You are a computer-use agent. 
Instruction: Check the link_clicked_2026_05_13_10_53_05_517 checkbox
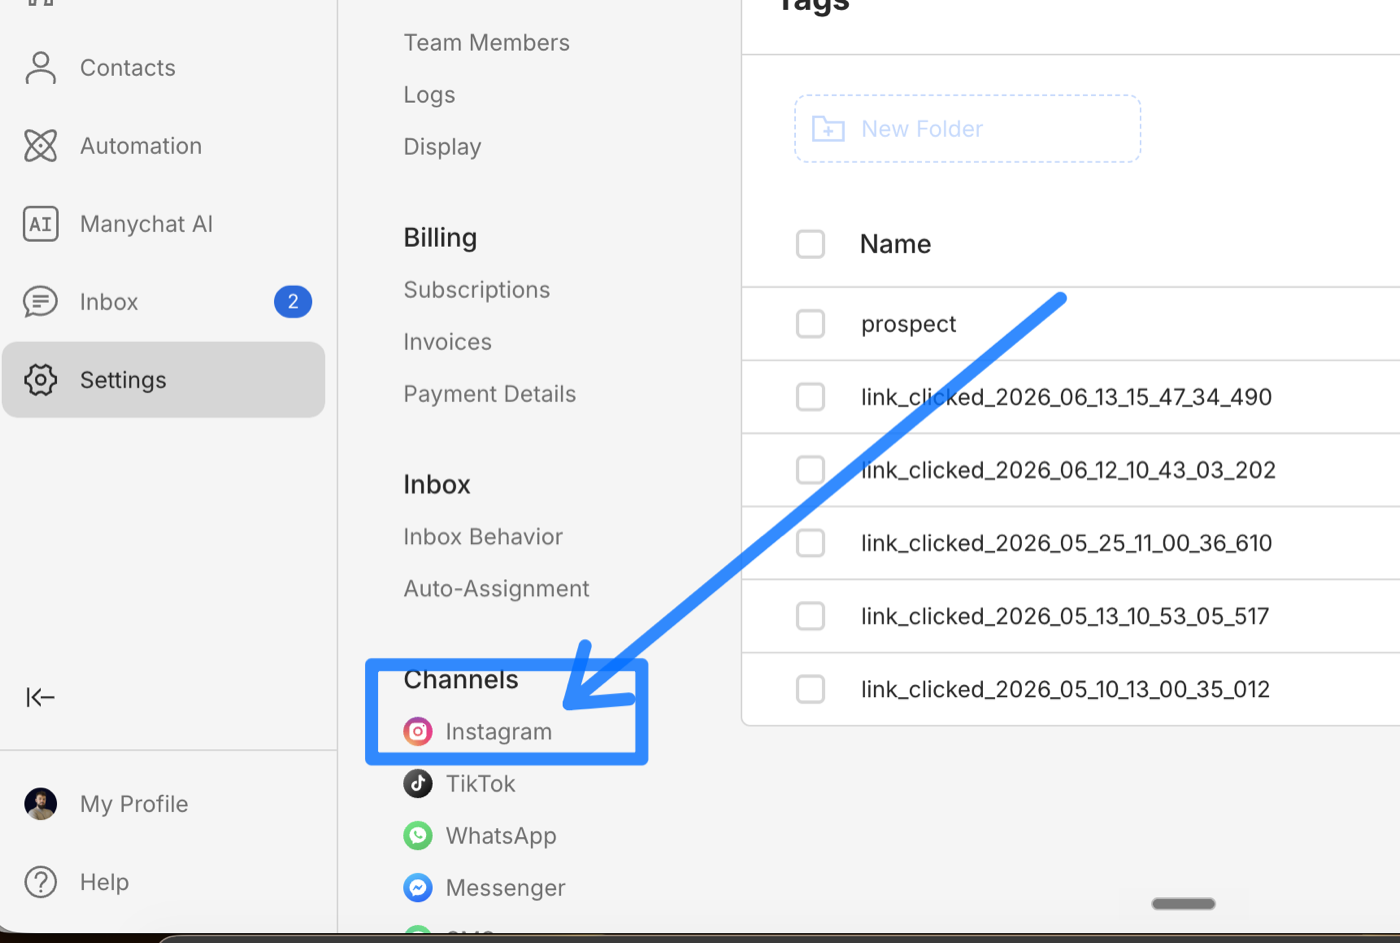[x=810, y=616]
